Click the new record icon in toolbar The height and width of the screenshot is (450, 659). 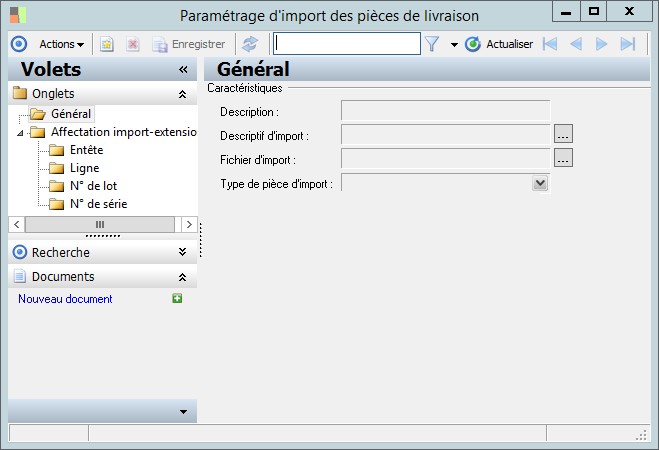(x=107, y=44)
